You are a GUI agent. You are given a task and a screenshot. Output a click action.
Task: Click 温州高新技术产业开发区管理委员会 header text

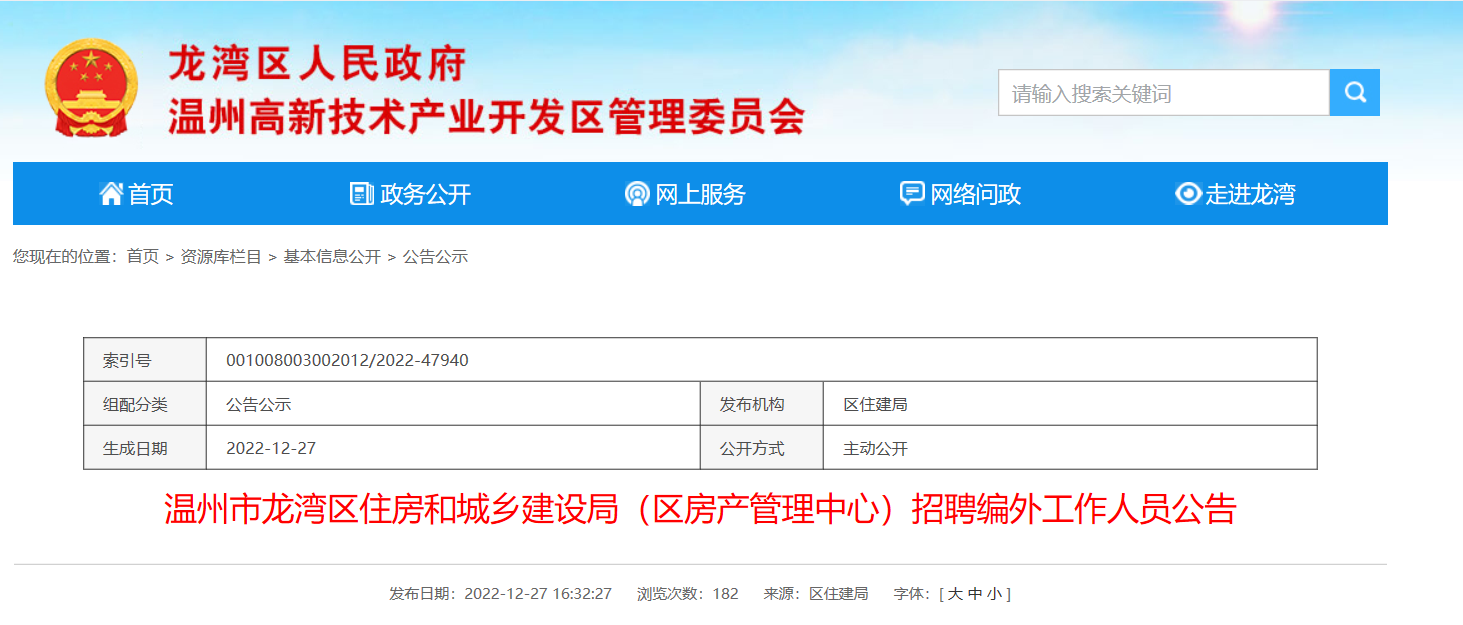pos(486,117)
